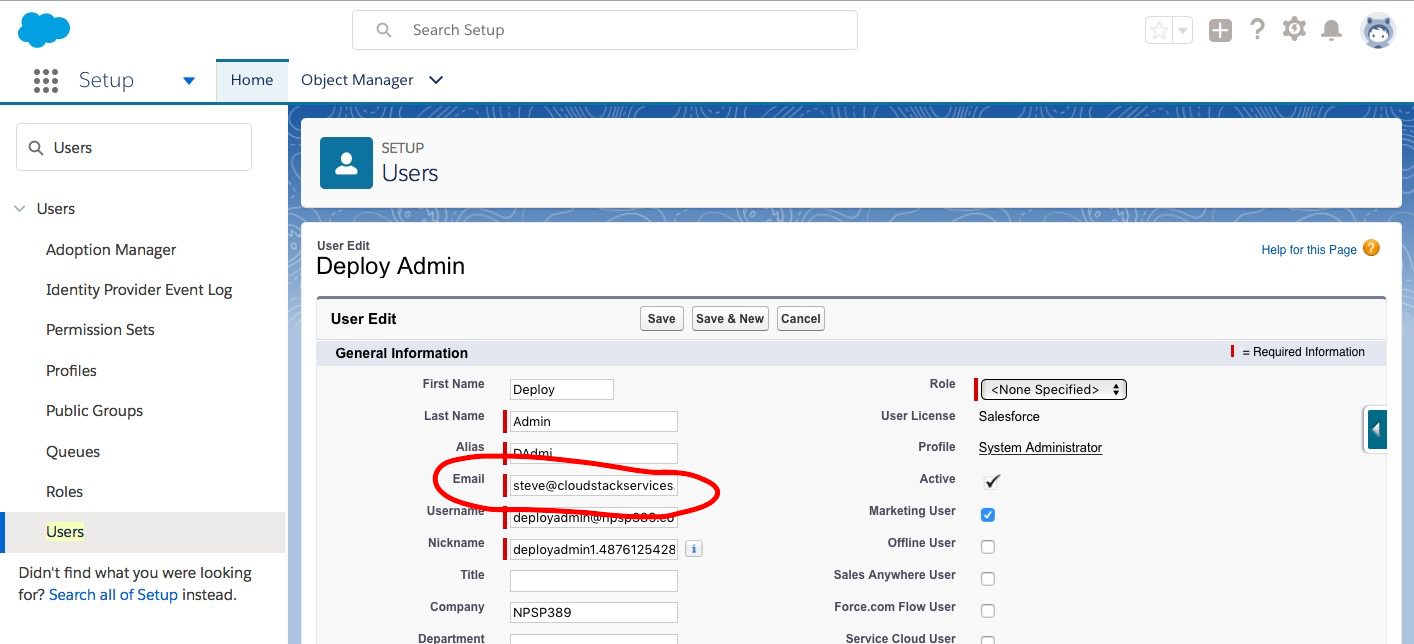The height and width of the screenshot is (644, 1414).
Task: Open Profiles in the sidebar
Action: (x=71, y=371)
